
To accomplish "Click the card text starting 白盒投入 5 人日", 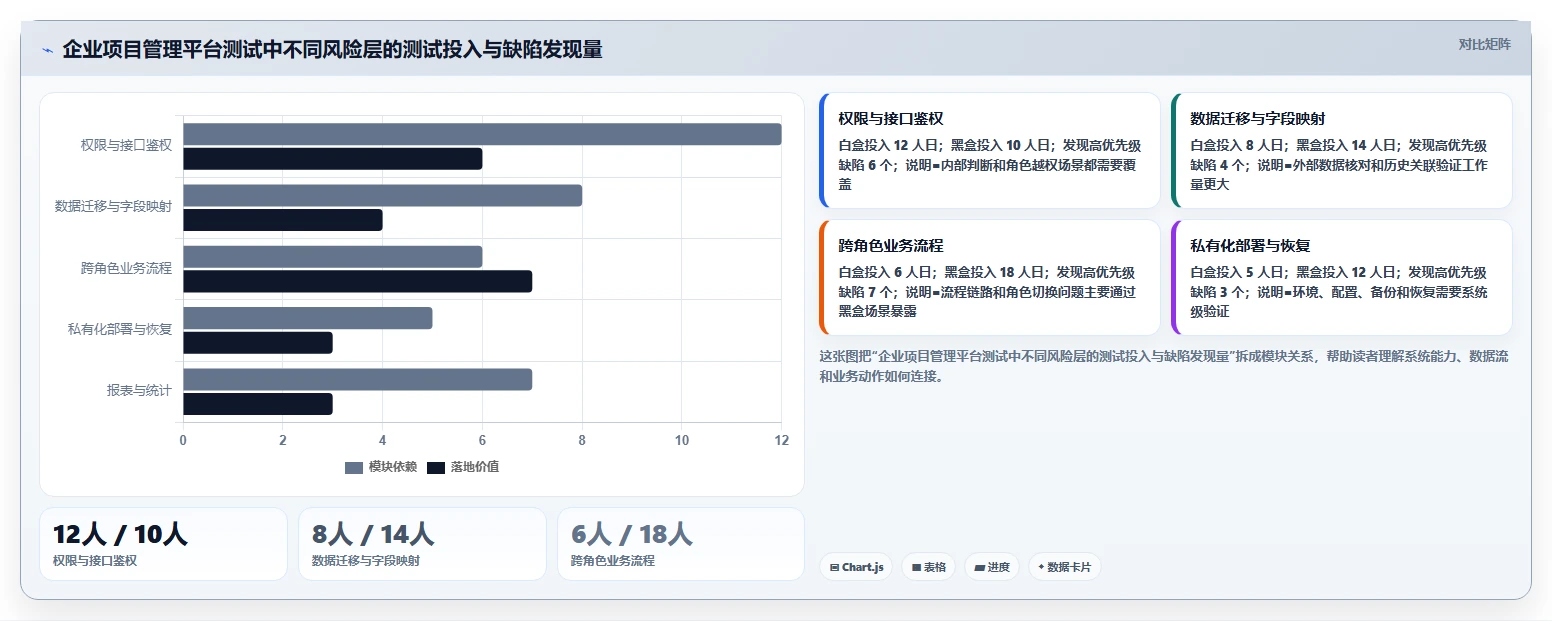I will tap(1340, 292).
